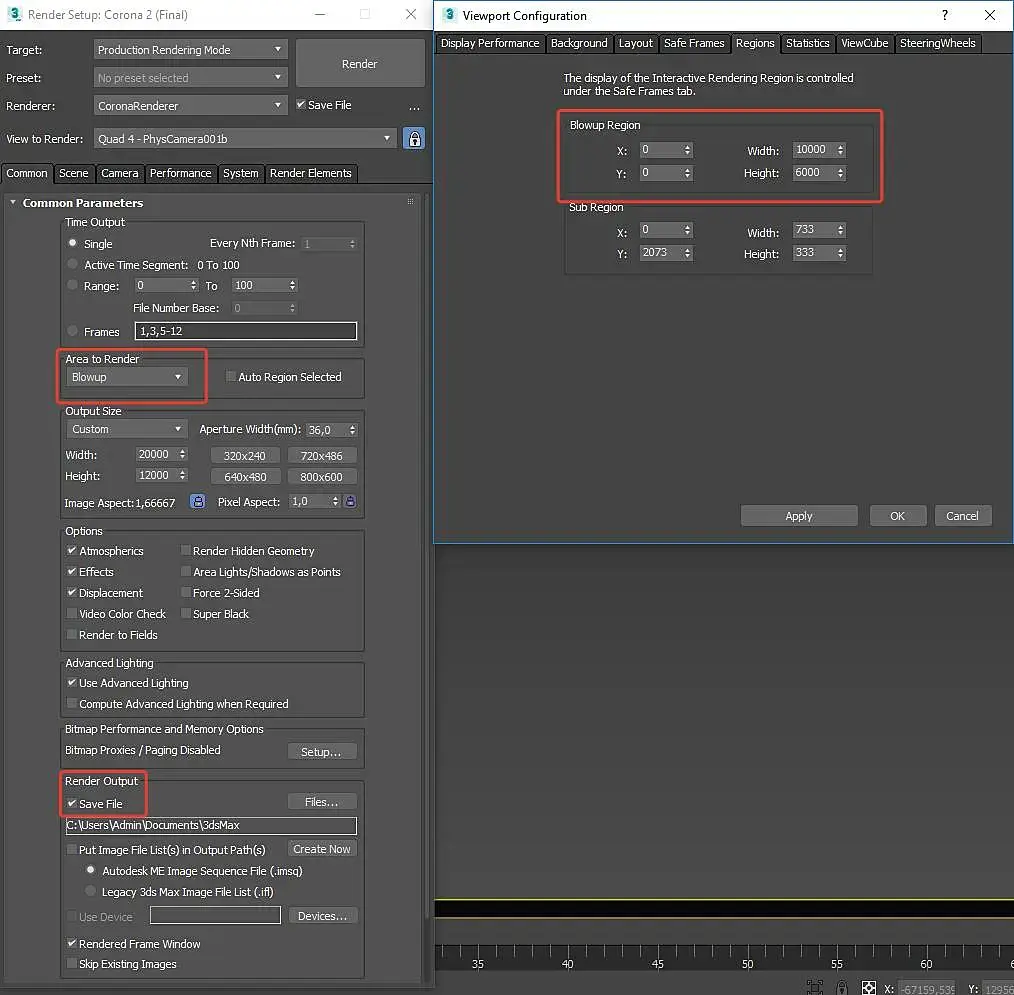Adjust the Output Width spinner arrows

coord(182,455)
